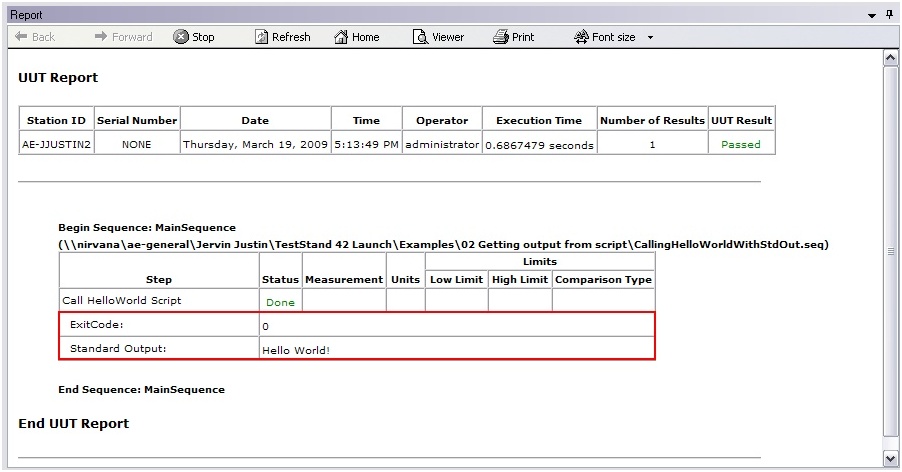Select the Hello World! standard output cell
The width and height of the screenshot is (902, 472).
456,350
